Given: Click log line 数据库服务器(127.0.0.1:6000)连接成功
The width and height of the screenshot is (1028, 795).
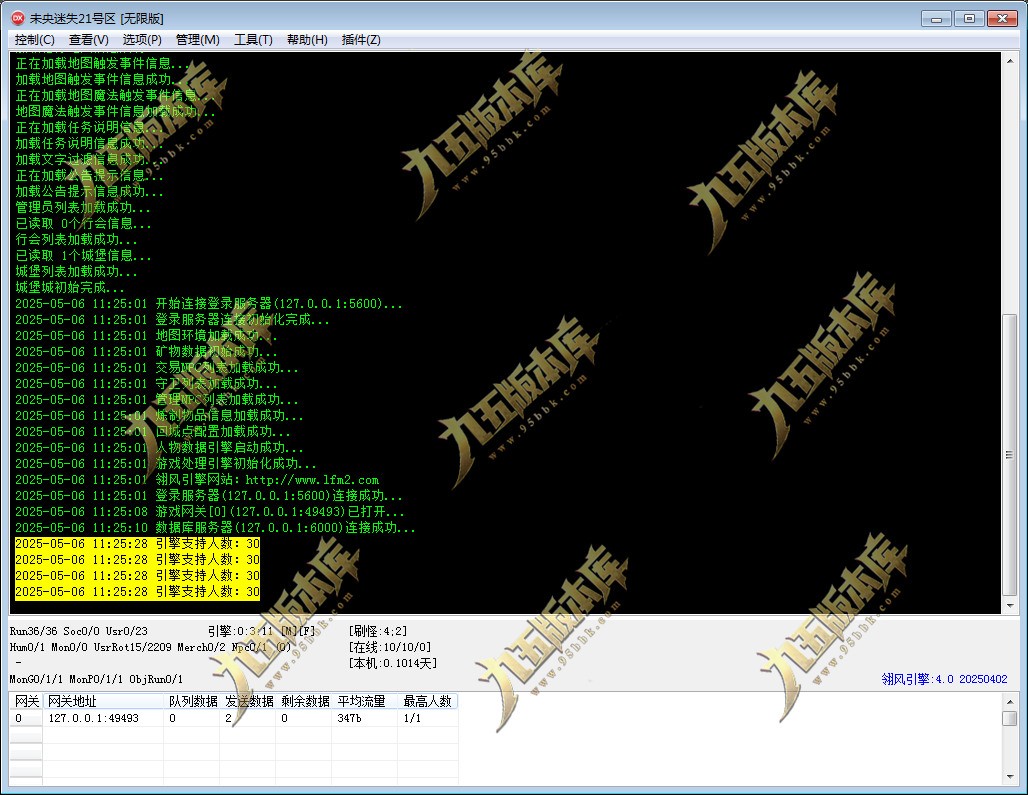Looking at the screenshot, I should 215,528.
